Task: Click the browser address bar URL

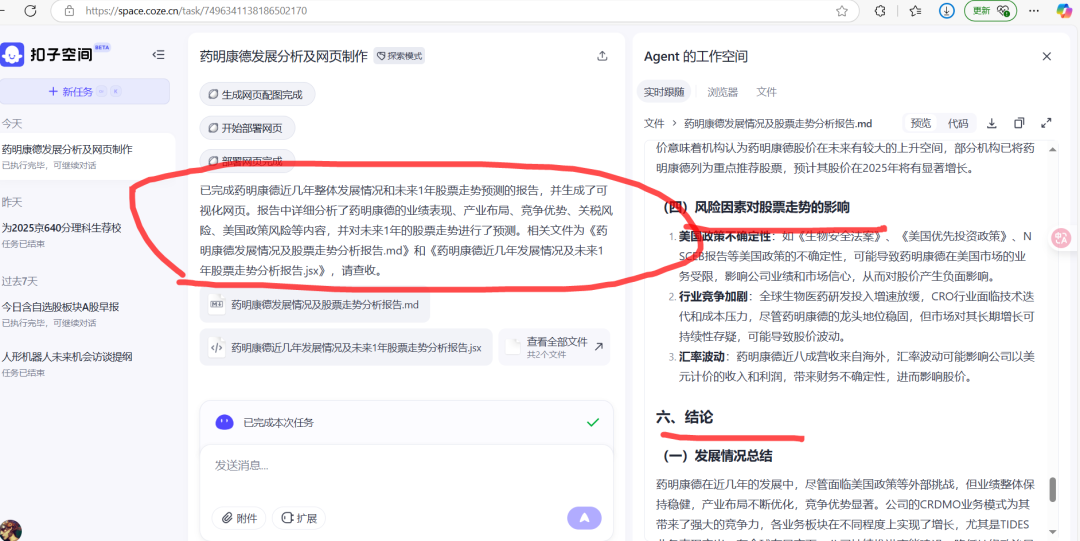Action: pyautogui.click(x=196, y=11)
